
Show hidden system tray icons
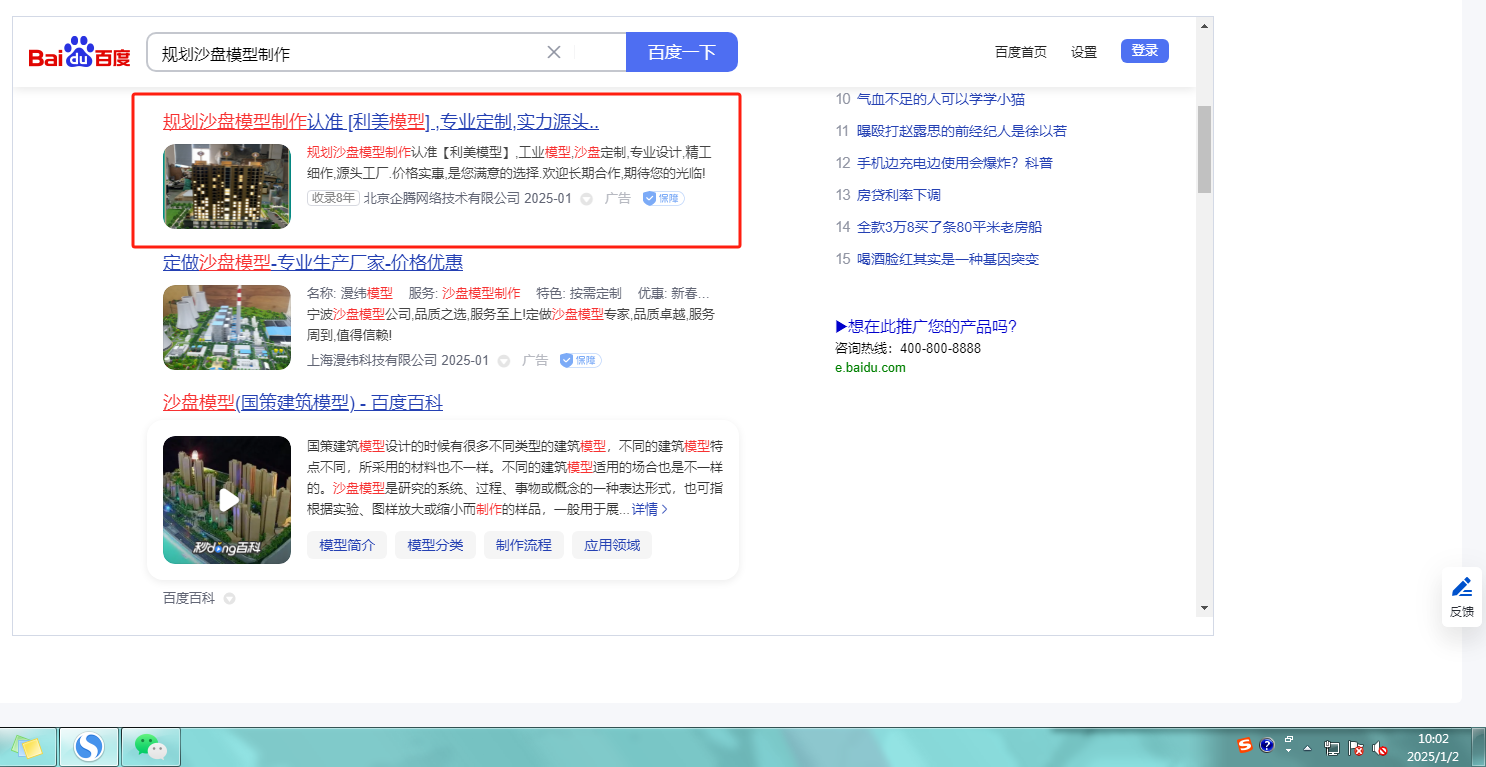1307,747
